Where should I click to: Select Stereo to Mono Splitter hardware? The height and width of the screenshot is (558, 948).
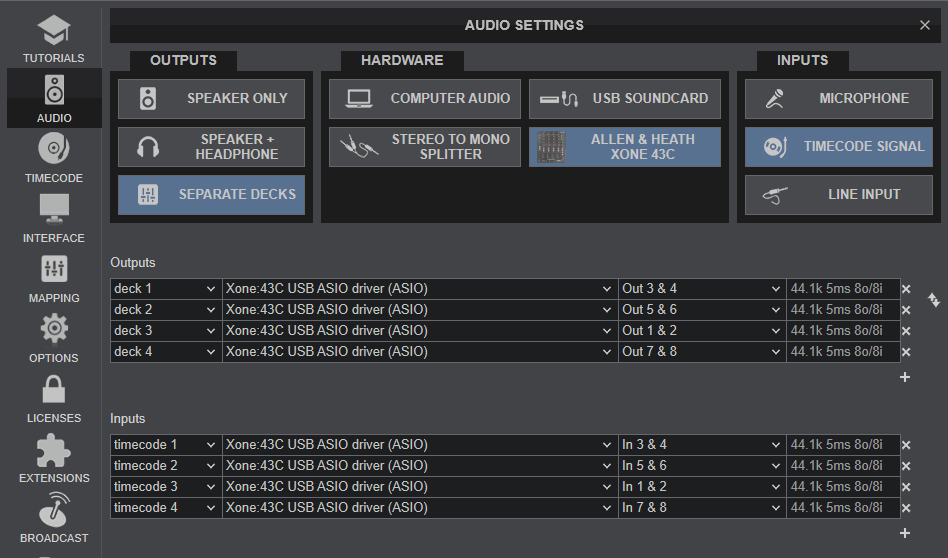424,147
